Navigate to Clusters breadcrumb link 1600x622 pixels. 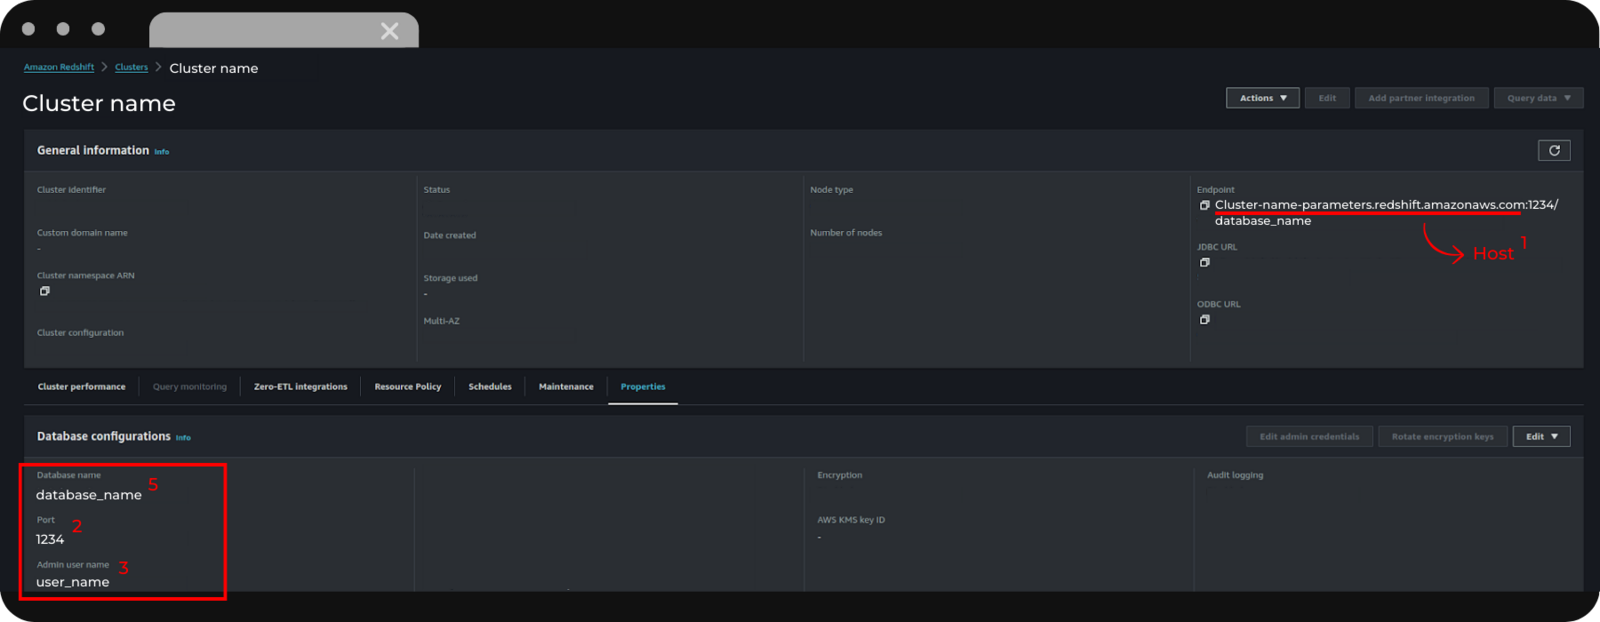(131, 67)
